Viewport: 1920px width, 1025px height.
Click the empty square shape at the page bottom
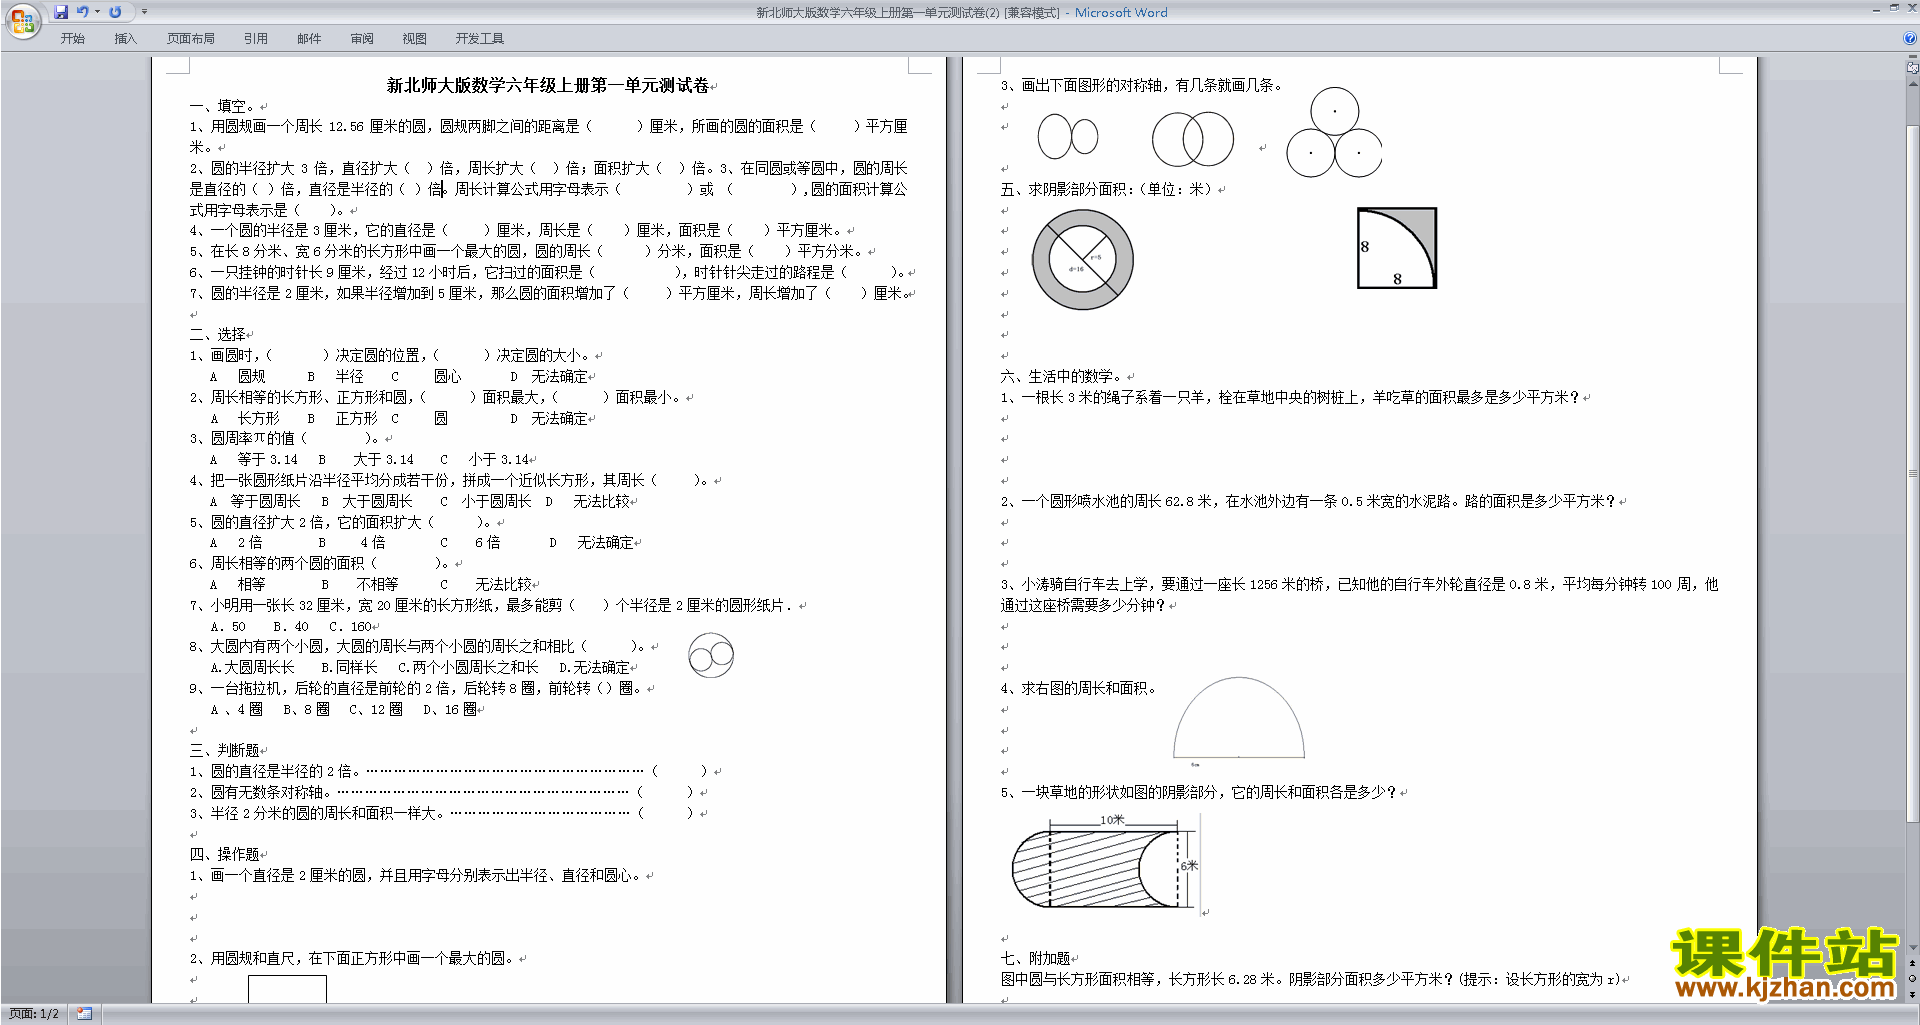click(287, 989)
